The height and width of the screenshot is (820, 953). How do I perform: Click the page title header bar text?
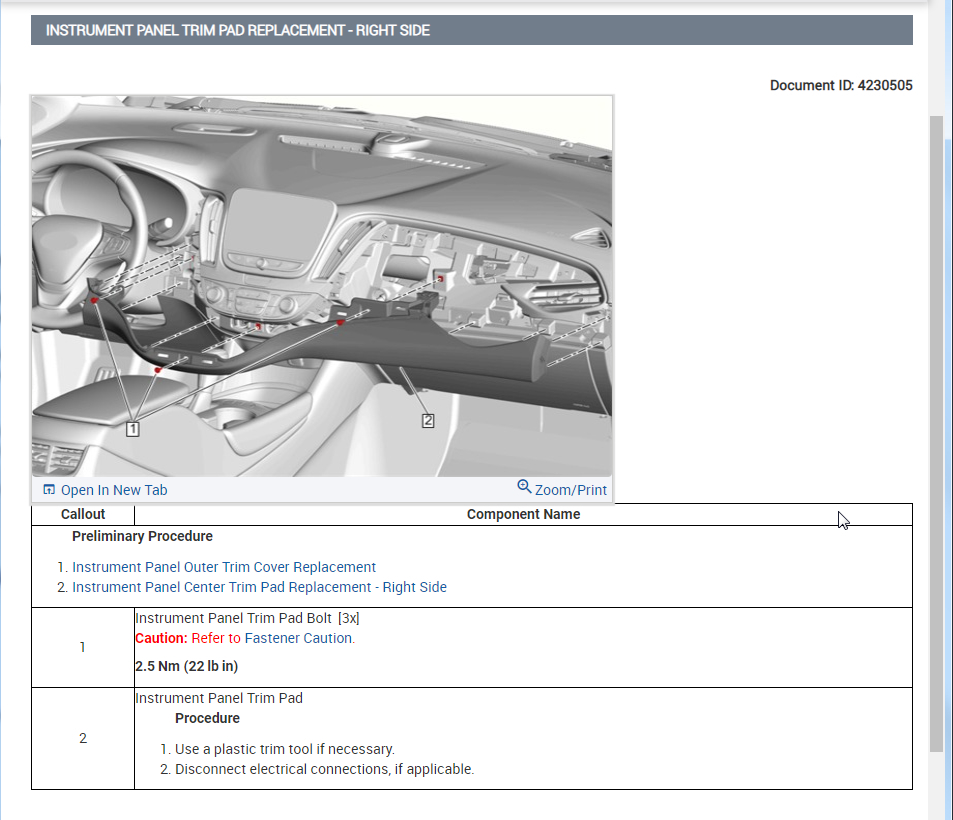[x=238, y=30]
